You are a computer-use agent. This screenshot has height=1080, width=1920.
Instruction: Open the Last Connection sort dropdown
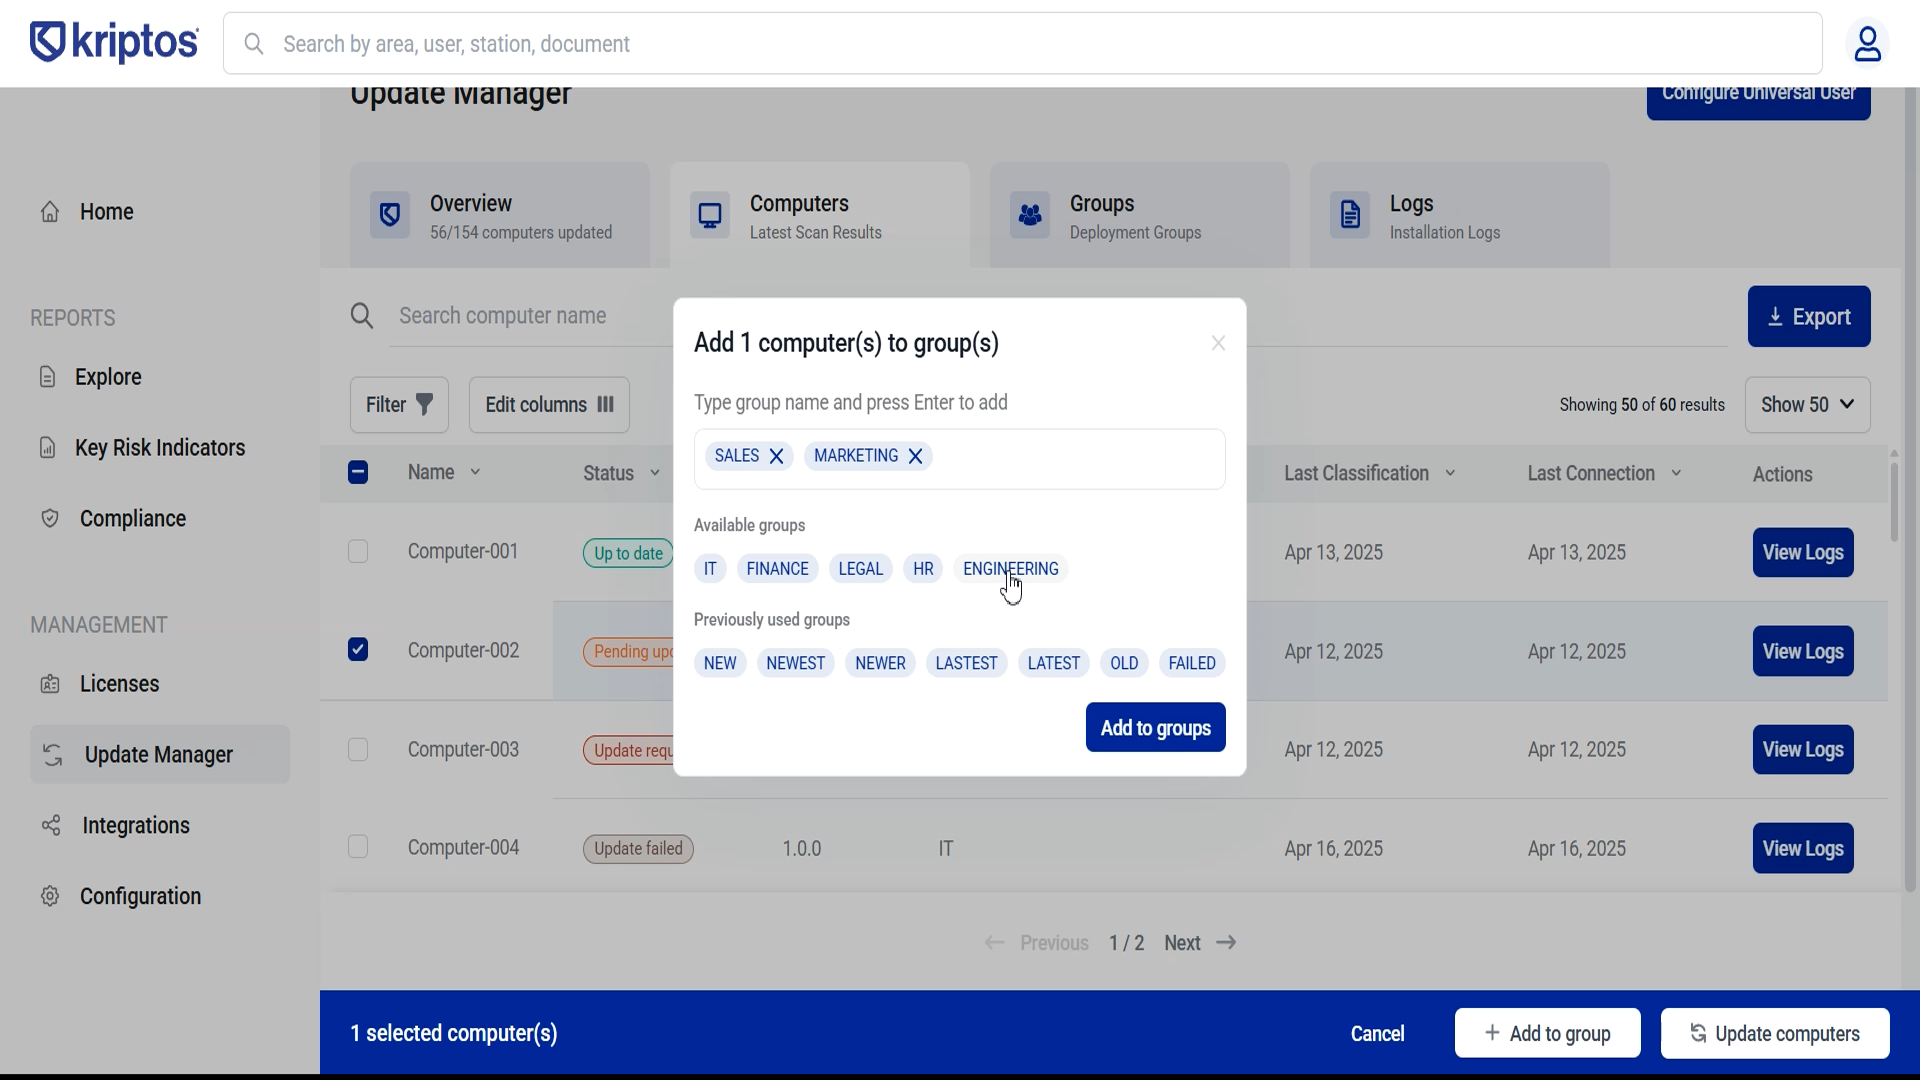[1678, 474]
